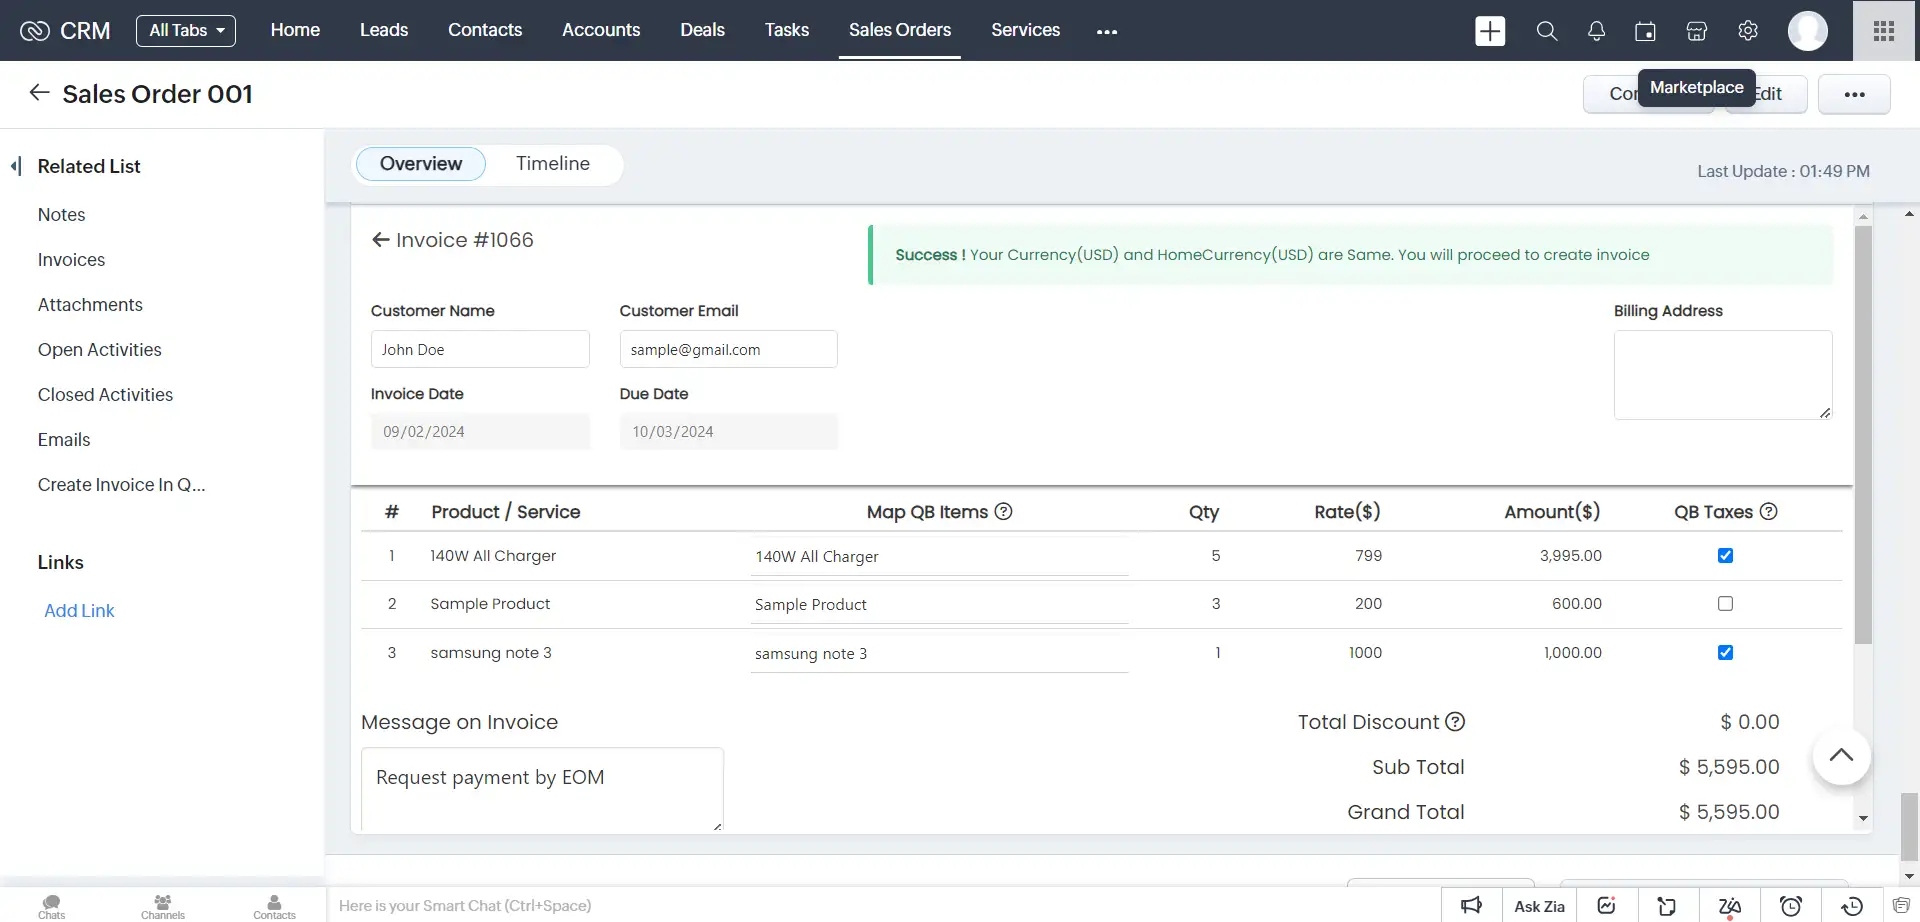This screenshot has width=1920, height=922.
Task: Open Invoices in the related list
Action: (71, 260)
